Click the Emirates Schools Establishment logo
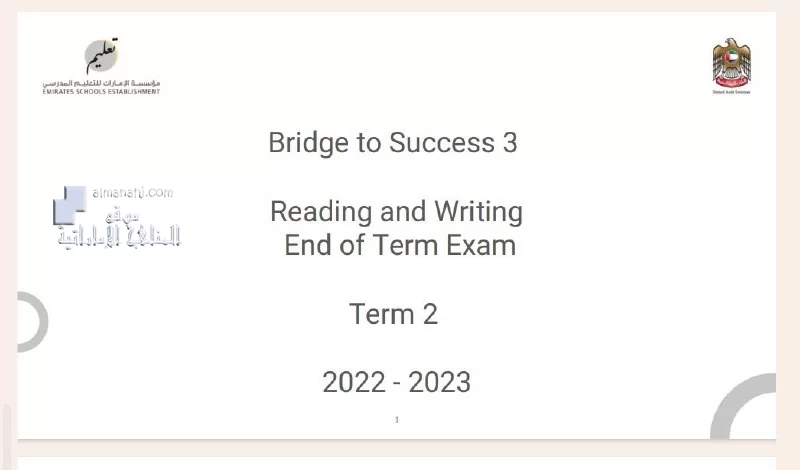This screenshot has width=800, height=470. [101, 66]
